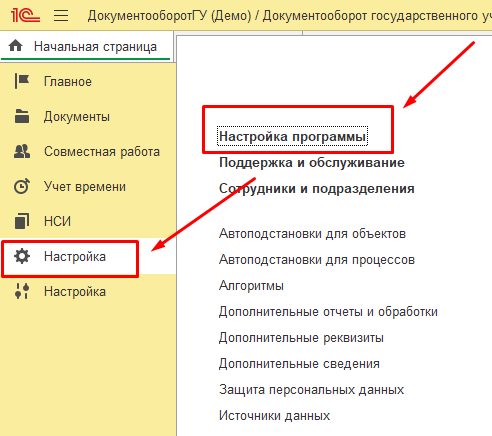Click the folder icon beside Документы
492x436 pixels.
pyautogui.click(x=22, y=116)
